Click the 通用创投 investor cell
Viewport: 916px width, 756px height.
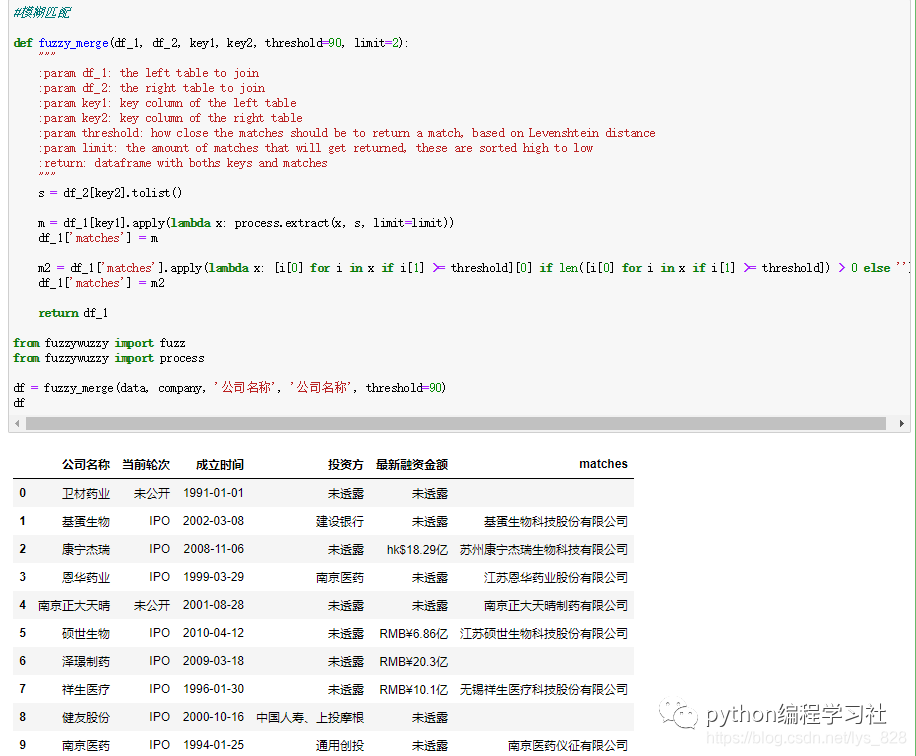coord(340,745)
